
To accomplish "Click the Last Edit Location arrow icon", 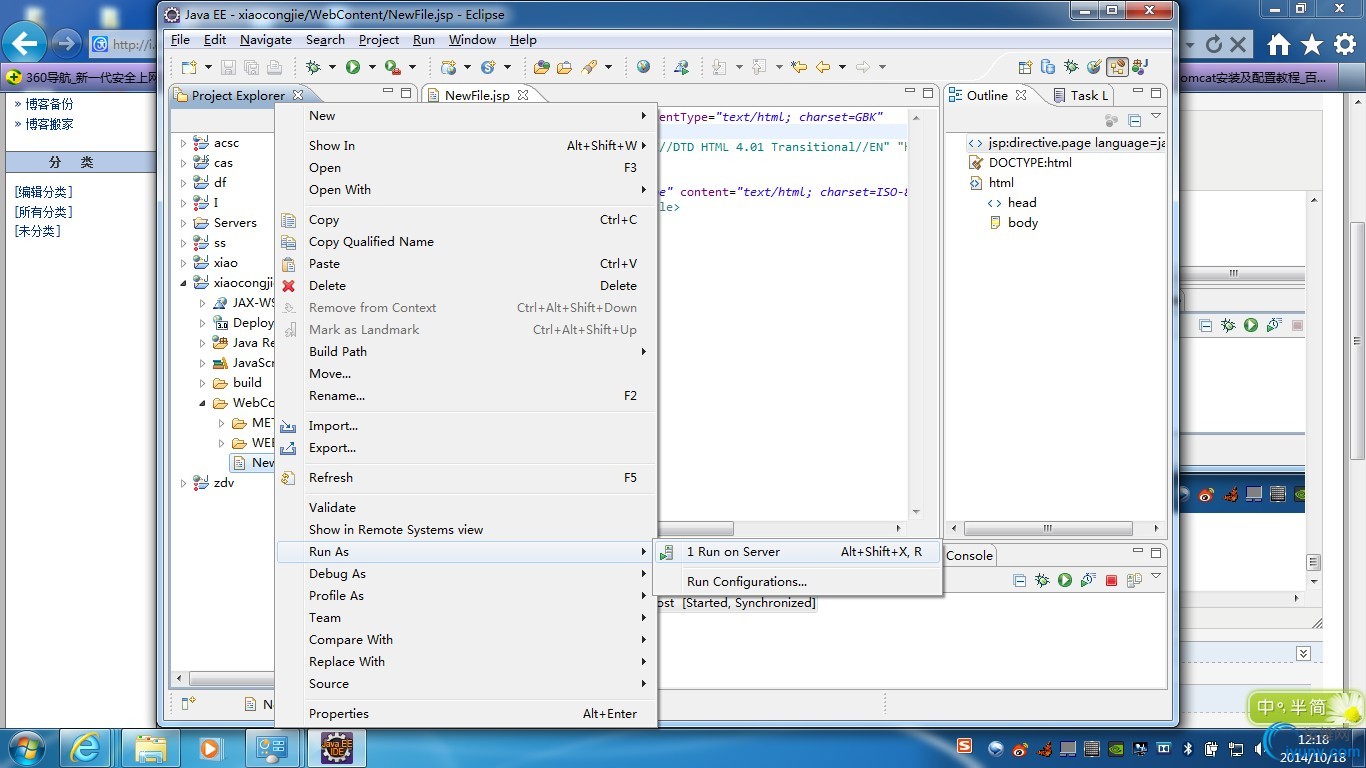I will (799, 67).
